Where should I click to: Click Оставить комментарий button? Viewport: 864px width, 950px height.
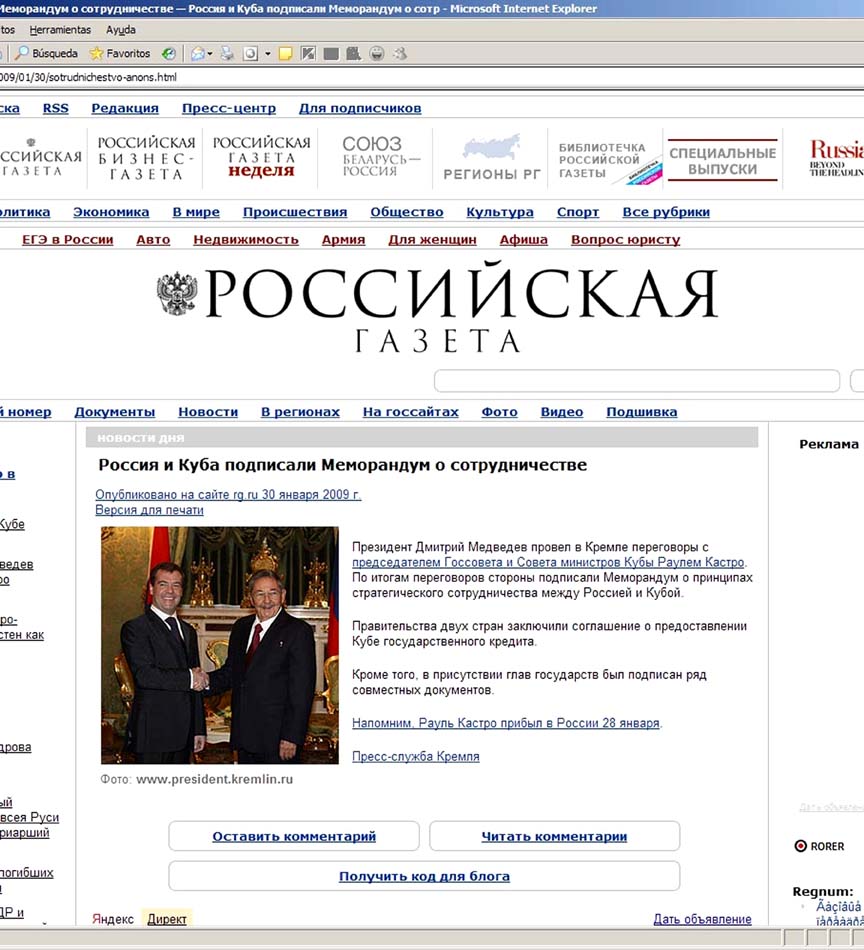294,836
